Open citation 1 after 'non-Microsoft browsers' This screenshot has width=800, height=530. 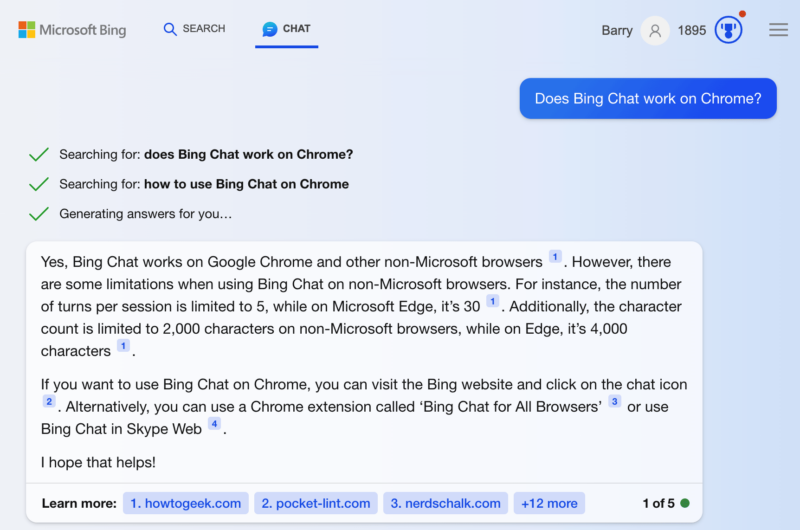[x=555, y=257]
